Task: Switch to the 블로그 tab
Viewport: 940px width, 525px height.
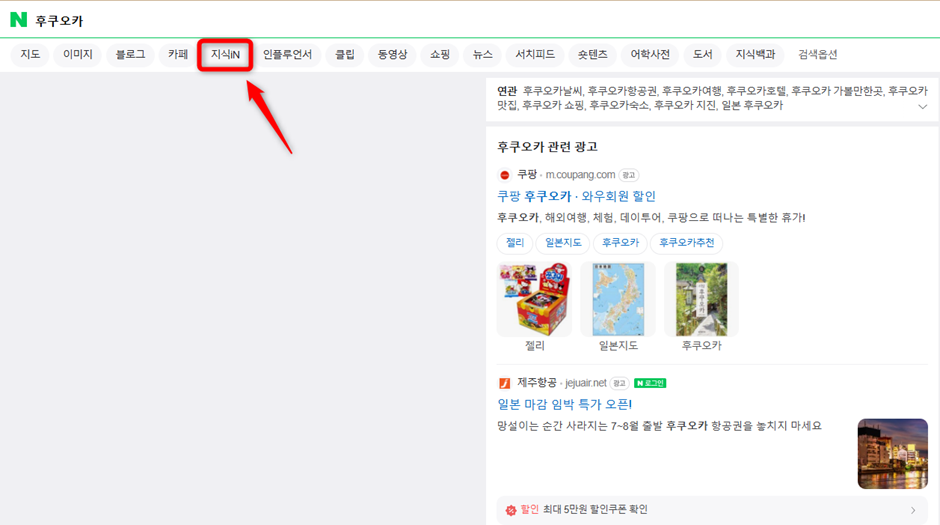Action: pyautogui.click(x=130, y=54)
